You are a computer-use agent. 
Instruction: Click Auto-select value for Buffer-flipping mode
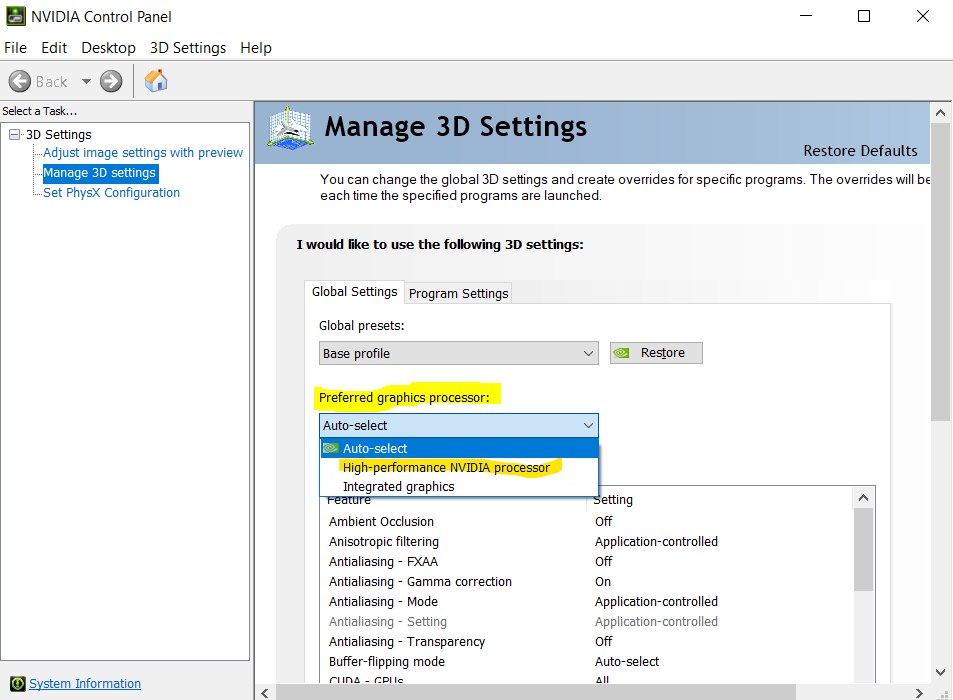pos(627,662)
